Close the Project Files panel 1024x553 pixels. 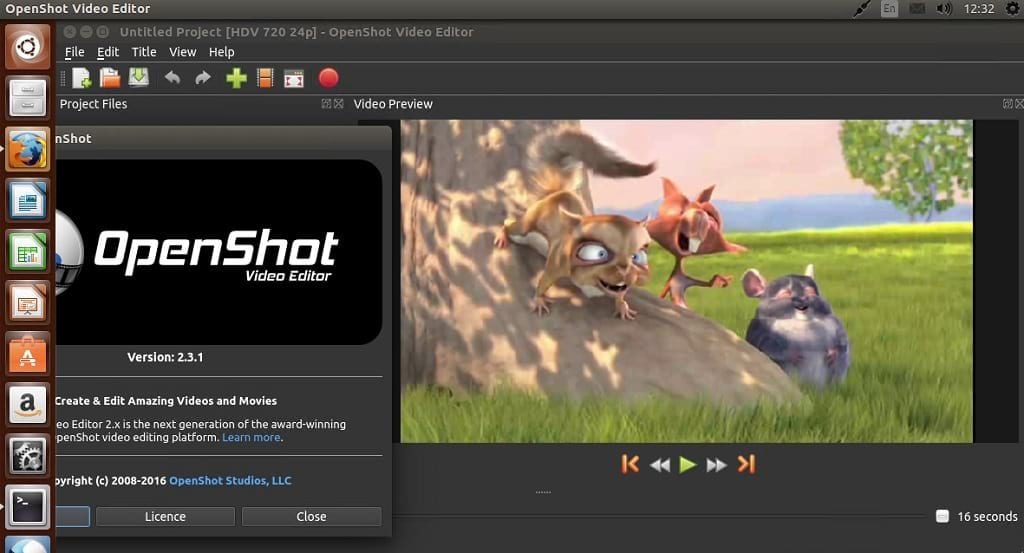click(338, 104)
